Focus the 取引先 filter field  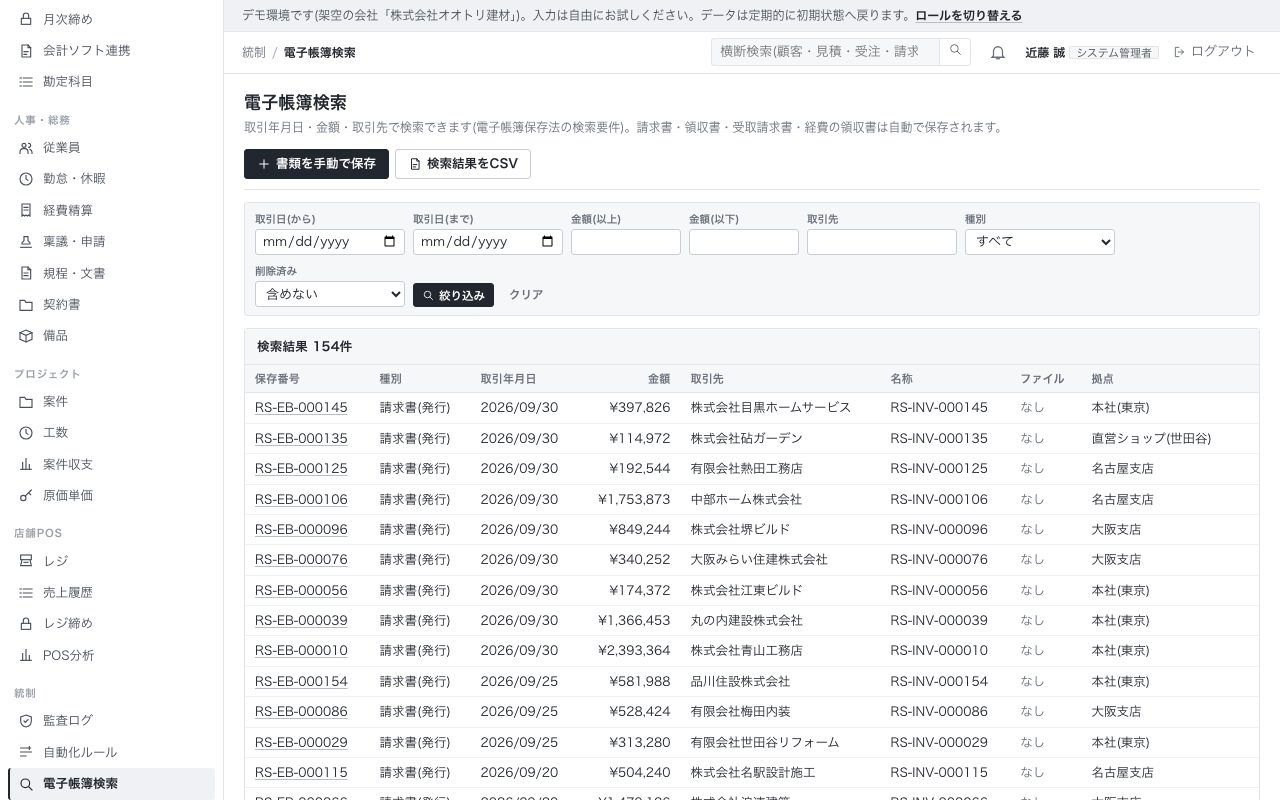pyautogui.click(x=882, y=241)
